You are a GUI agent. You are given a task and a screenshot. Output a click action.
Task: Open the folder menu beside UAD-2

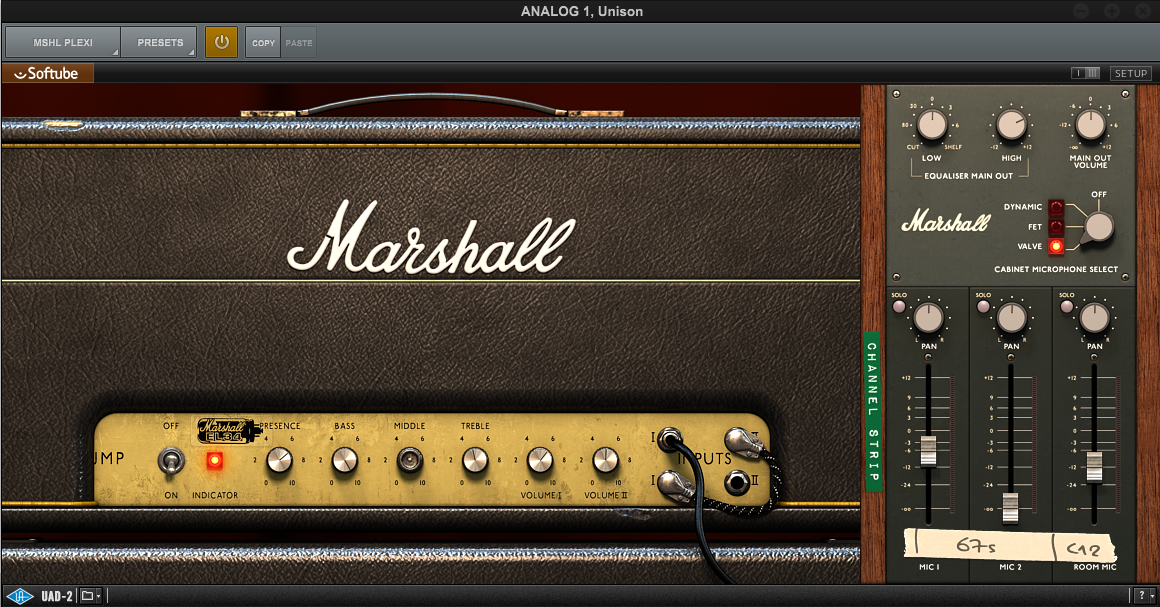(x=90, y=596)
